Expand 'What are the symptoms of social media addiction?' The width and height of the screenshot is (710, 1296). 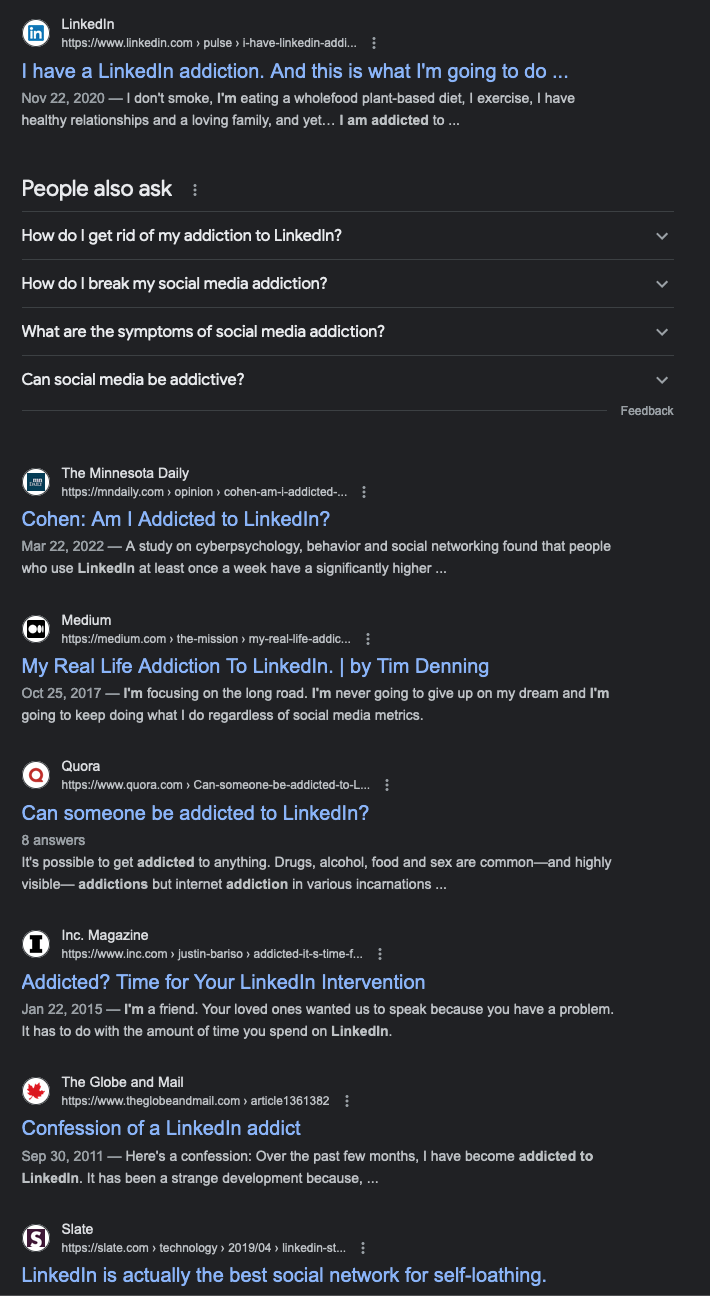(x=348, y=332)
